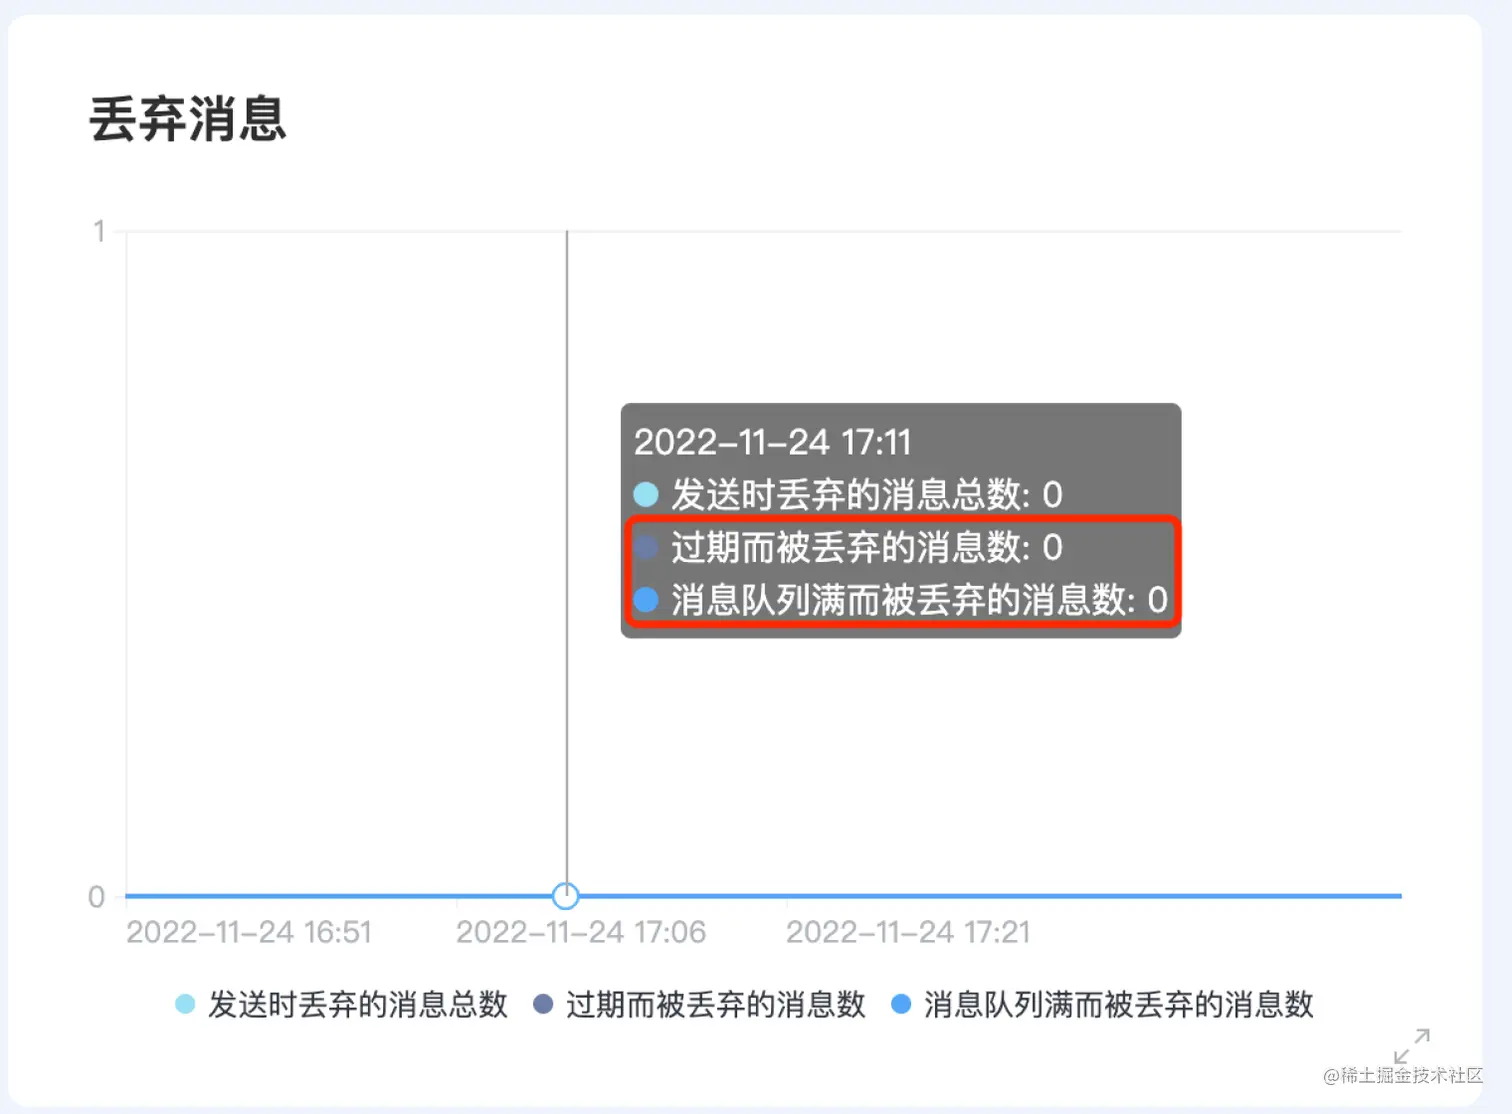Click the fullscreen expand arrow icon
Image resolution: width=1512 pixels, height=1114 pixels.
point(1414,1047)
